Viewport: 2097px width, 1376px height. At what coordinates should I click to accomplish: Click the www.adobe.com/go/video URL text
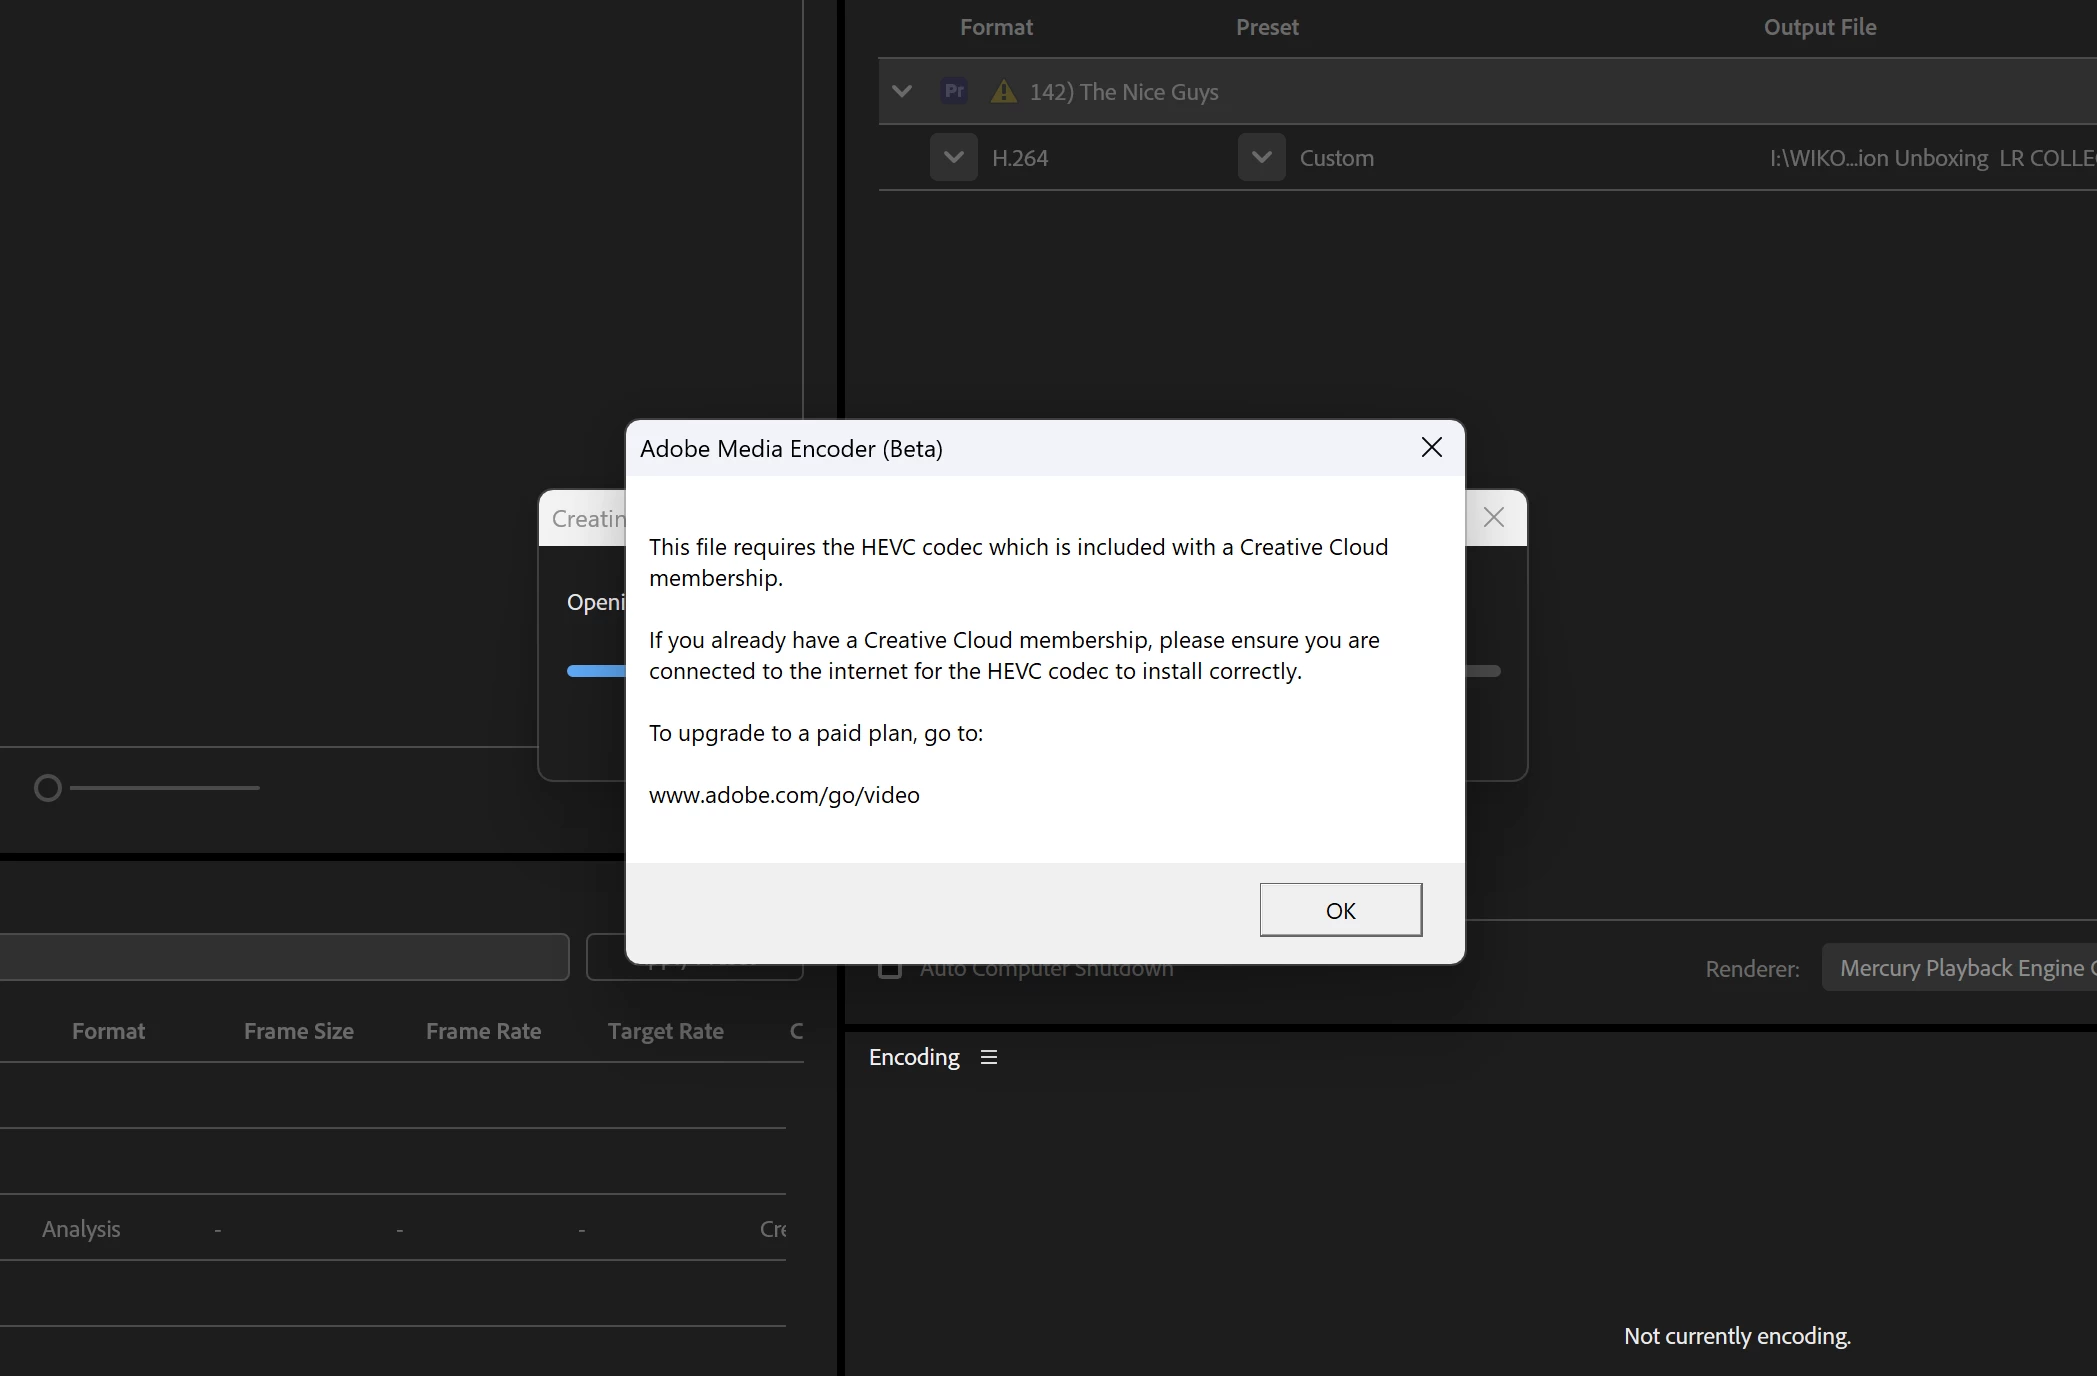pos(784,795)
